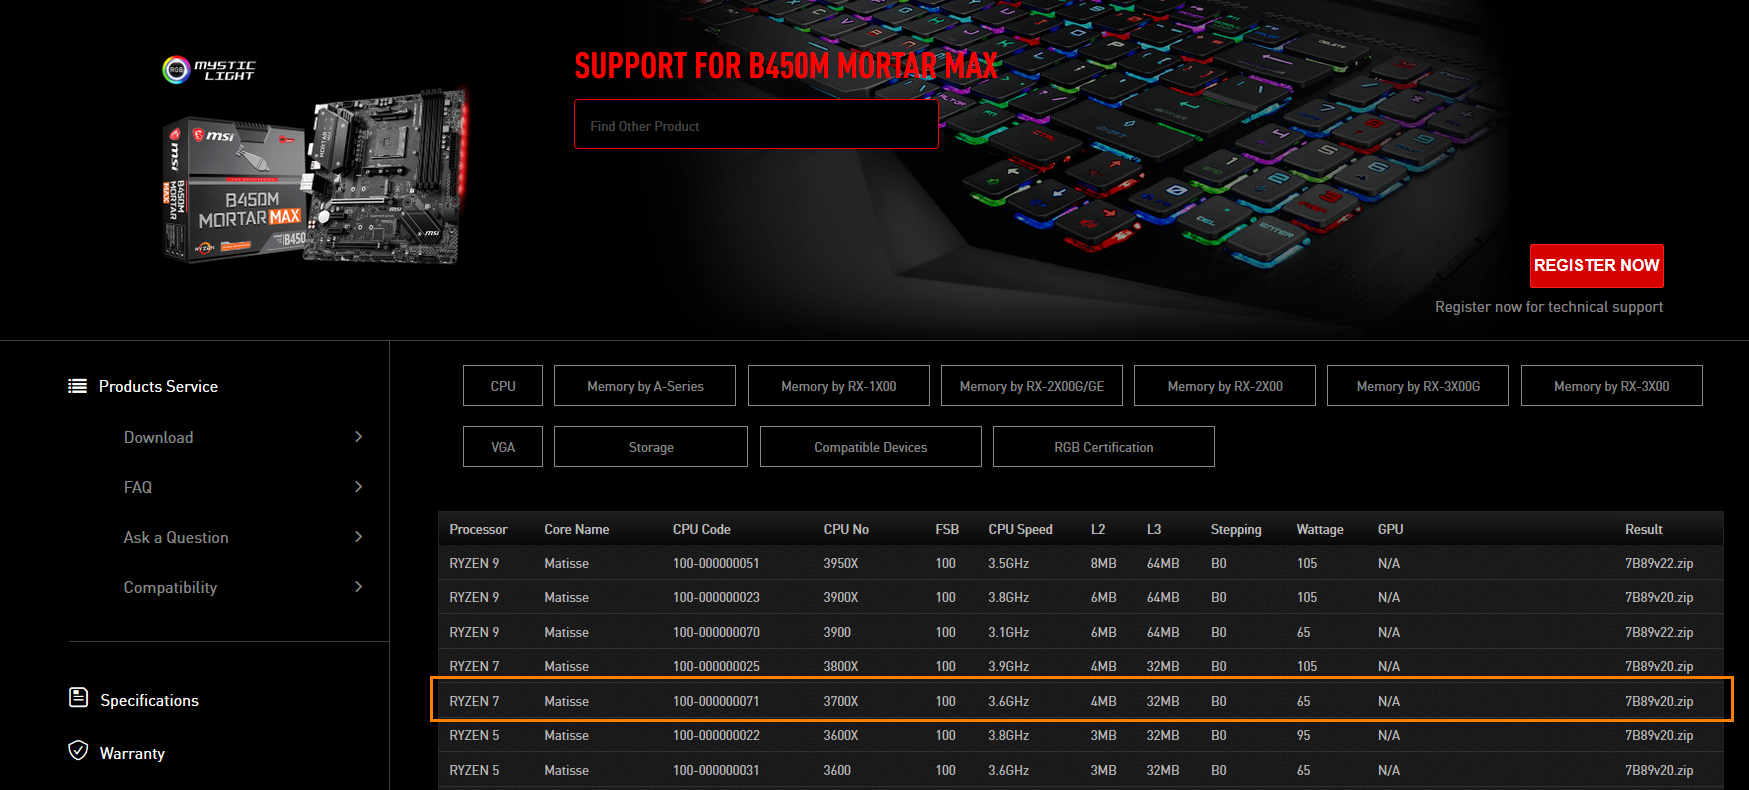1749x790 pixels.
Task: Download 7B89v20.zip for the 3600 row
Action: pyautogui.click(x=1659, y=770)
